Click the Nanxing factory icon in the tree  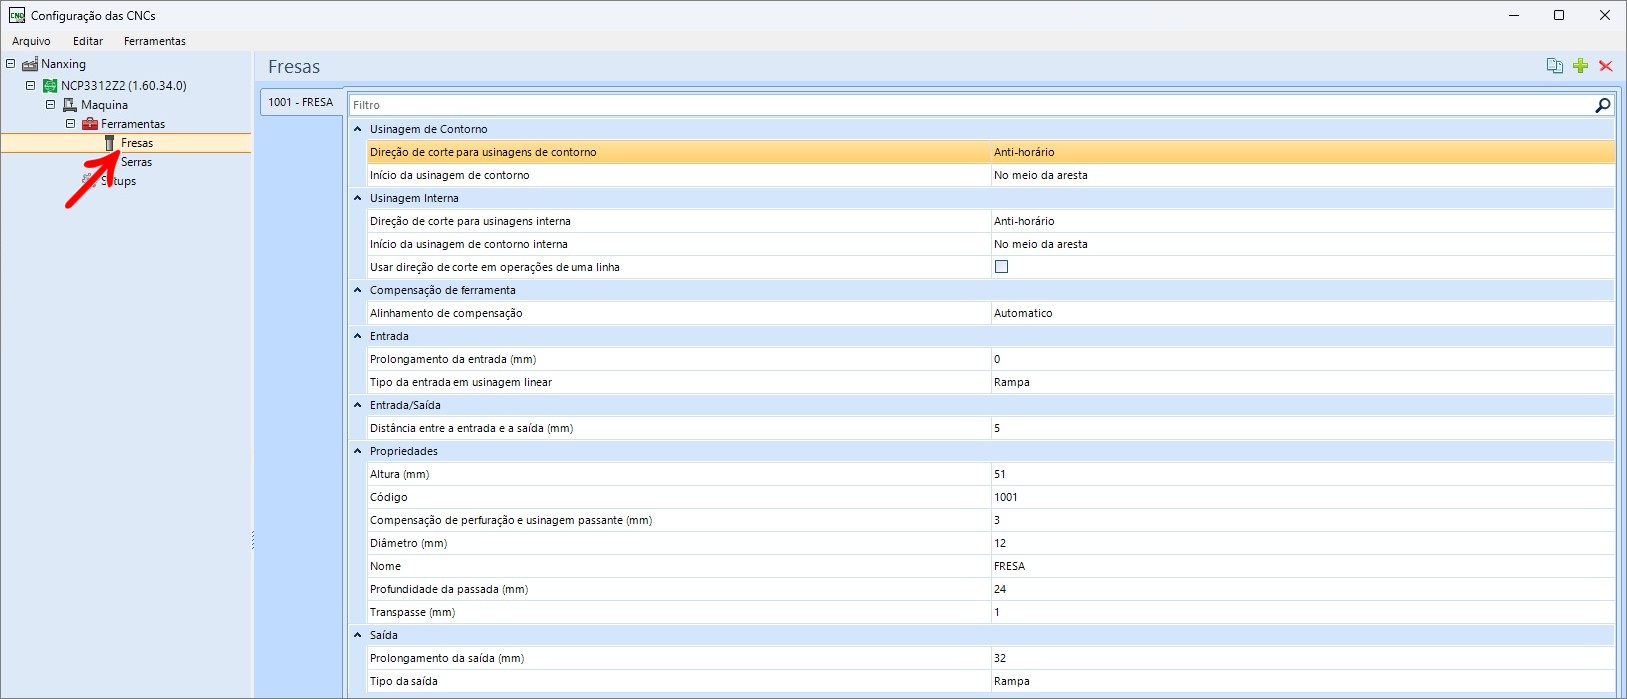[30, 64]
